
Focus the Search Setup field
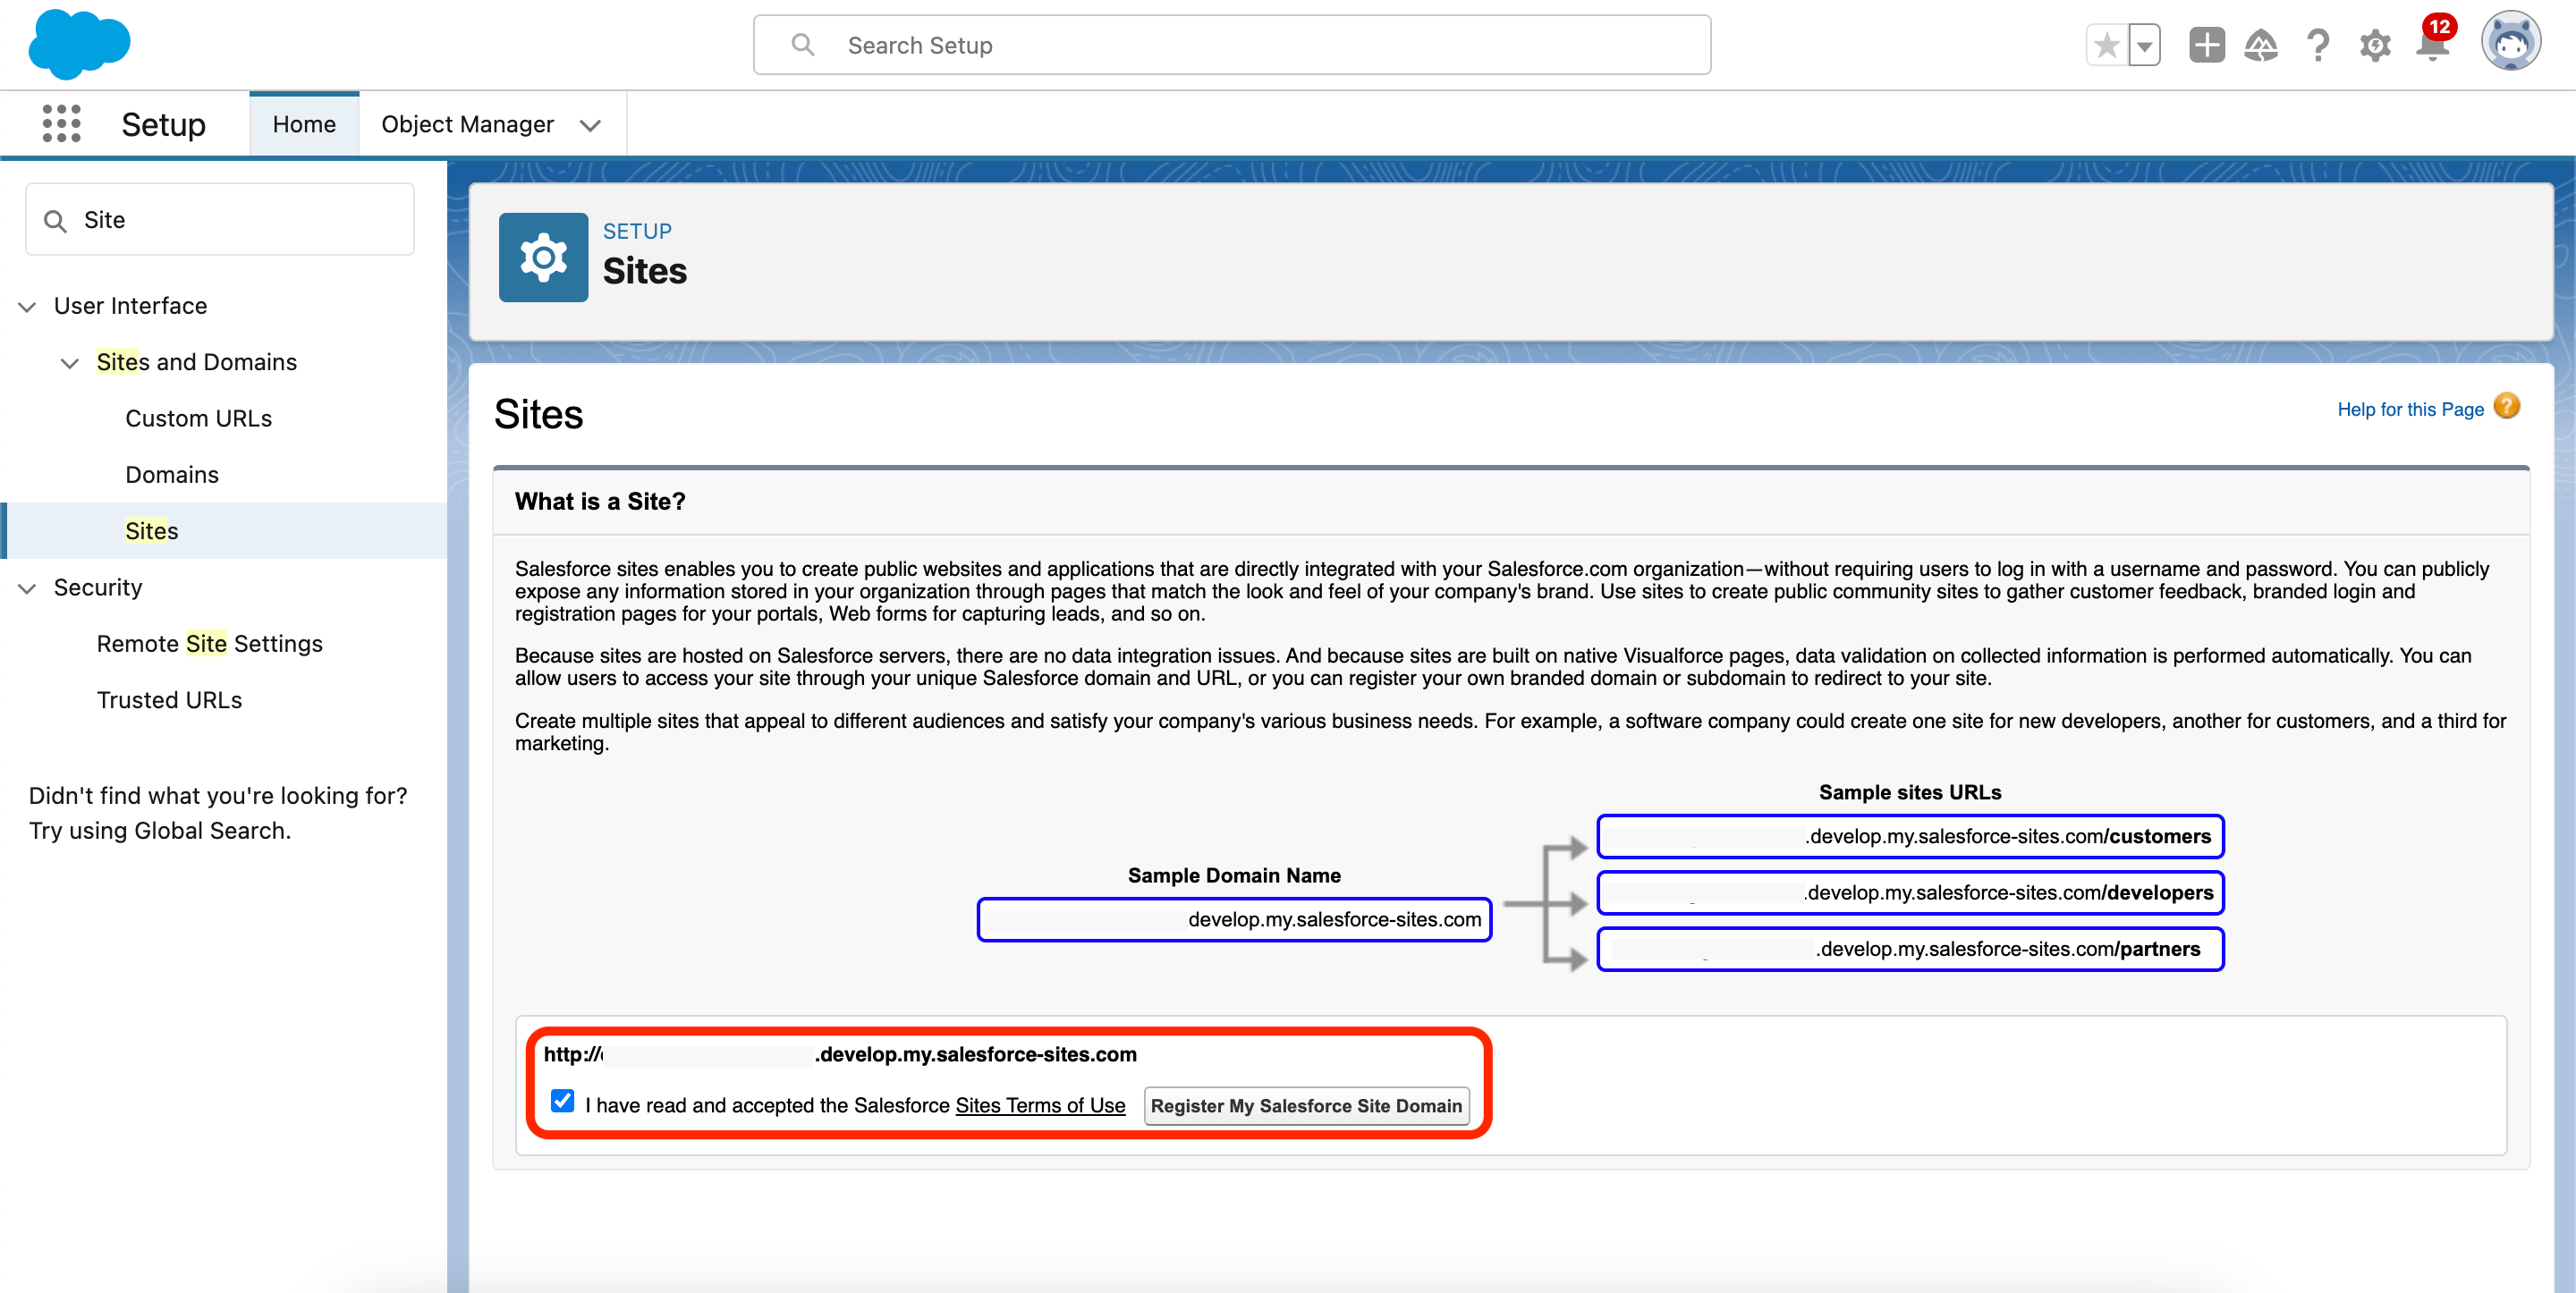click(x=1231, y=45)
